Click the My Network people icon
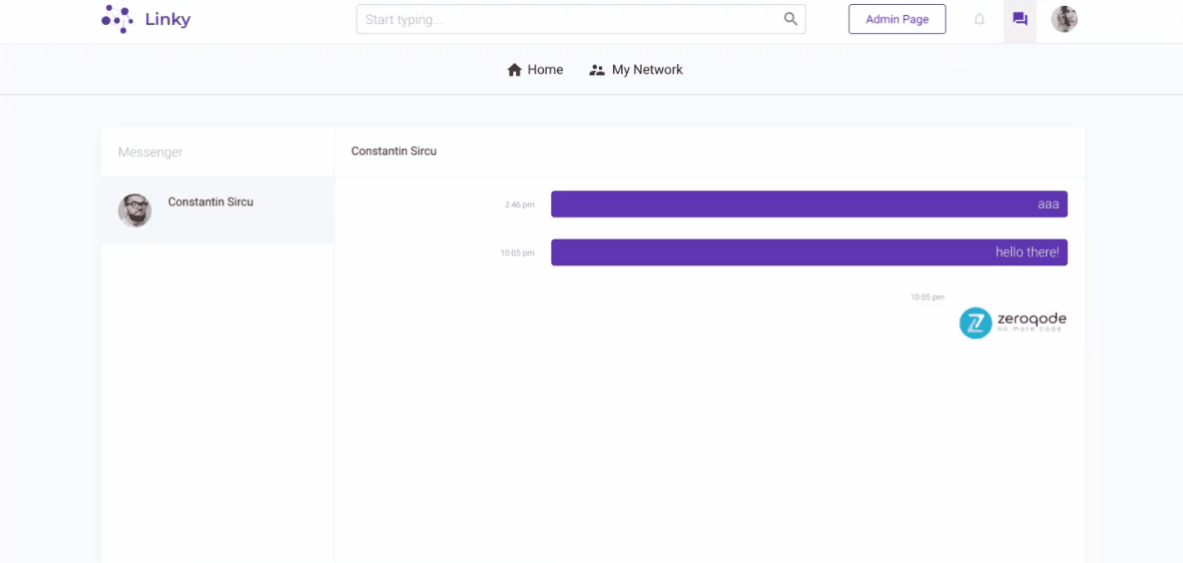The width and height of the screenshot is (1183, 563). tap(597, 70)
